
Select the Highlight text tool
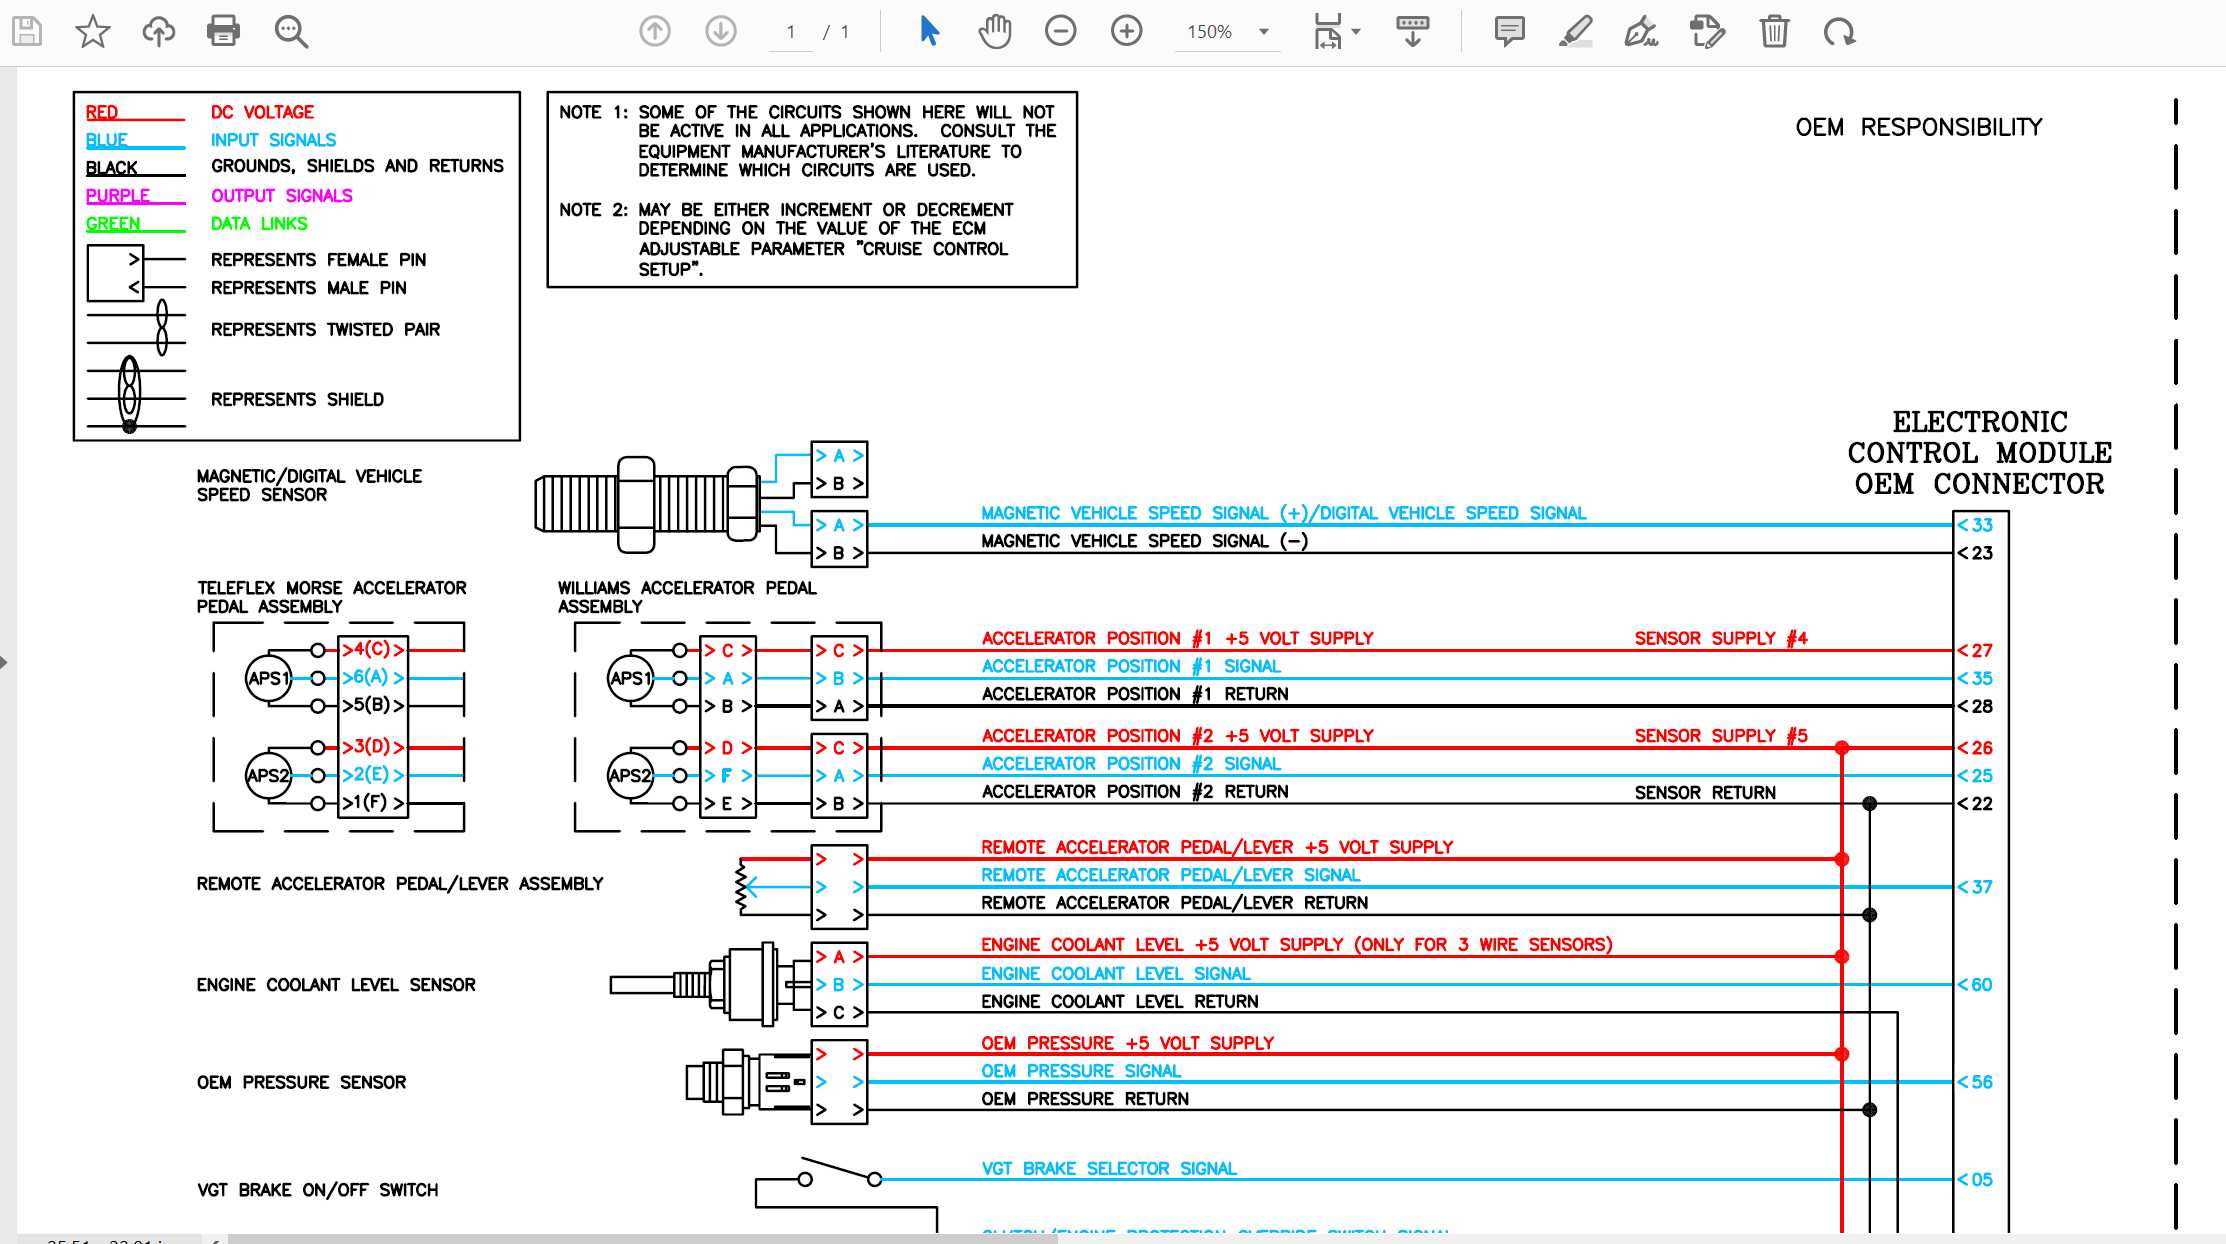pos(1575,32)
